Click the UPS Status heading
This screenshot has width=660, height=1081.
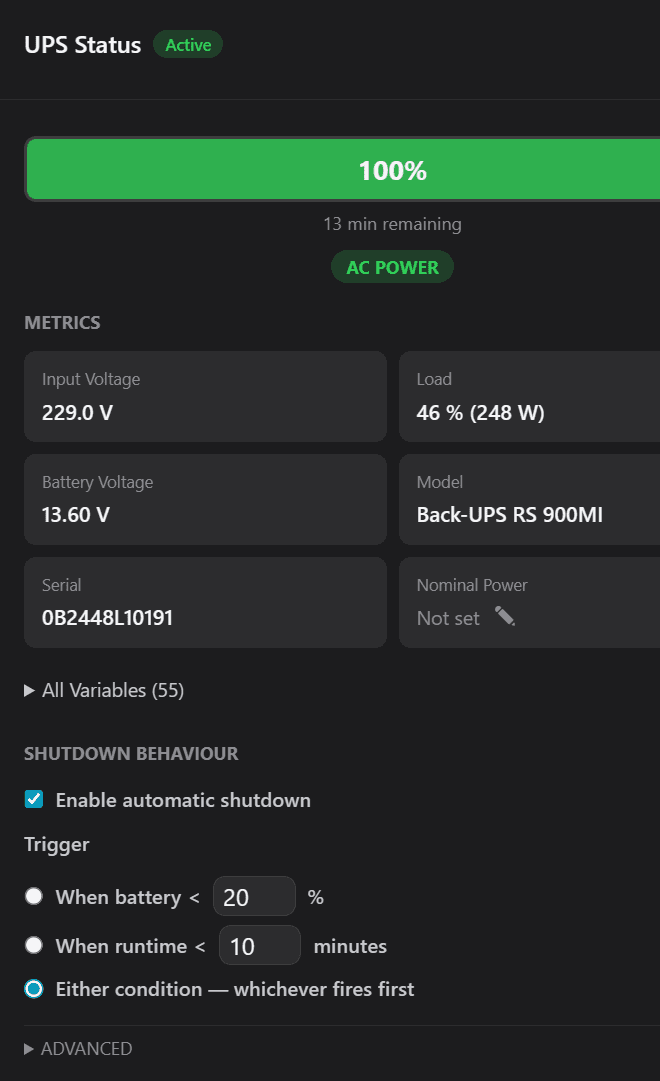click(x=82, y=45)
